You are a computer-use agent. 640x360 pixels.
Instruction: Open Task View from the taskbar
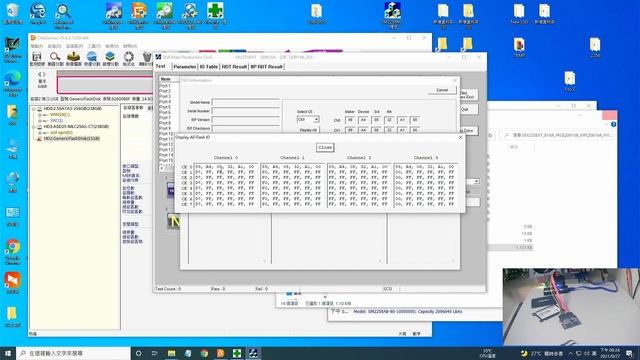click(x=155, y=353)
